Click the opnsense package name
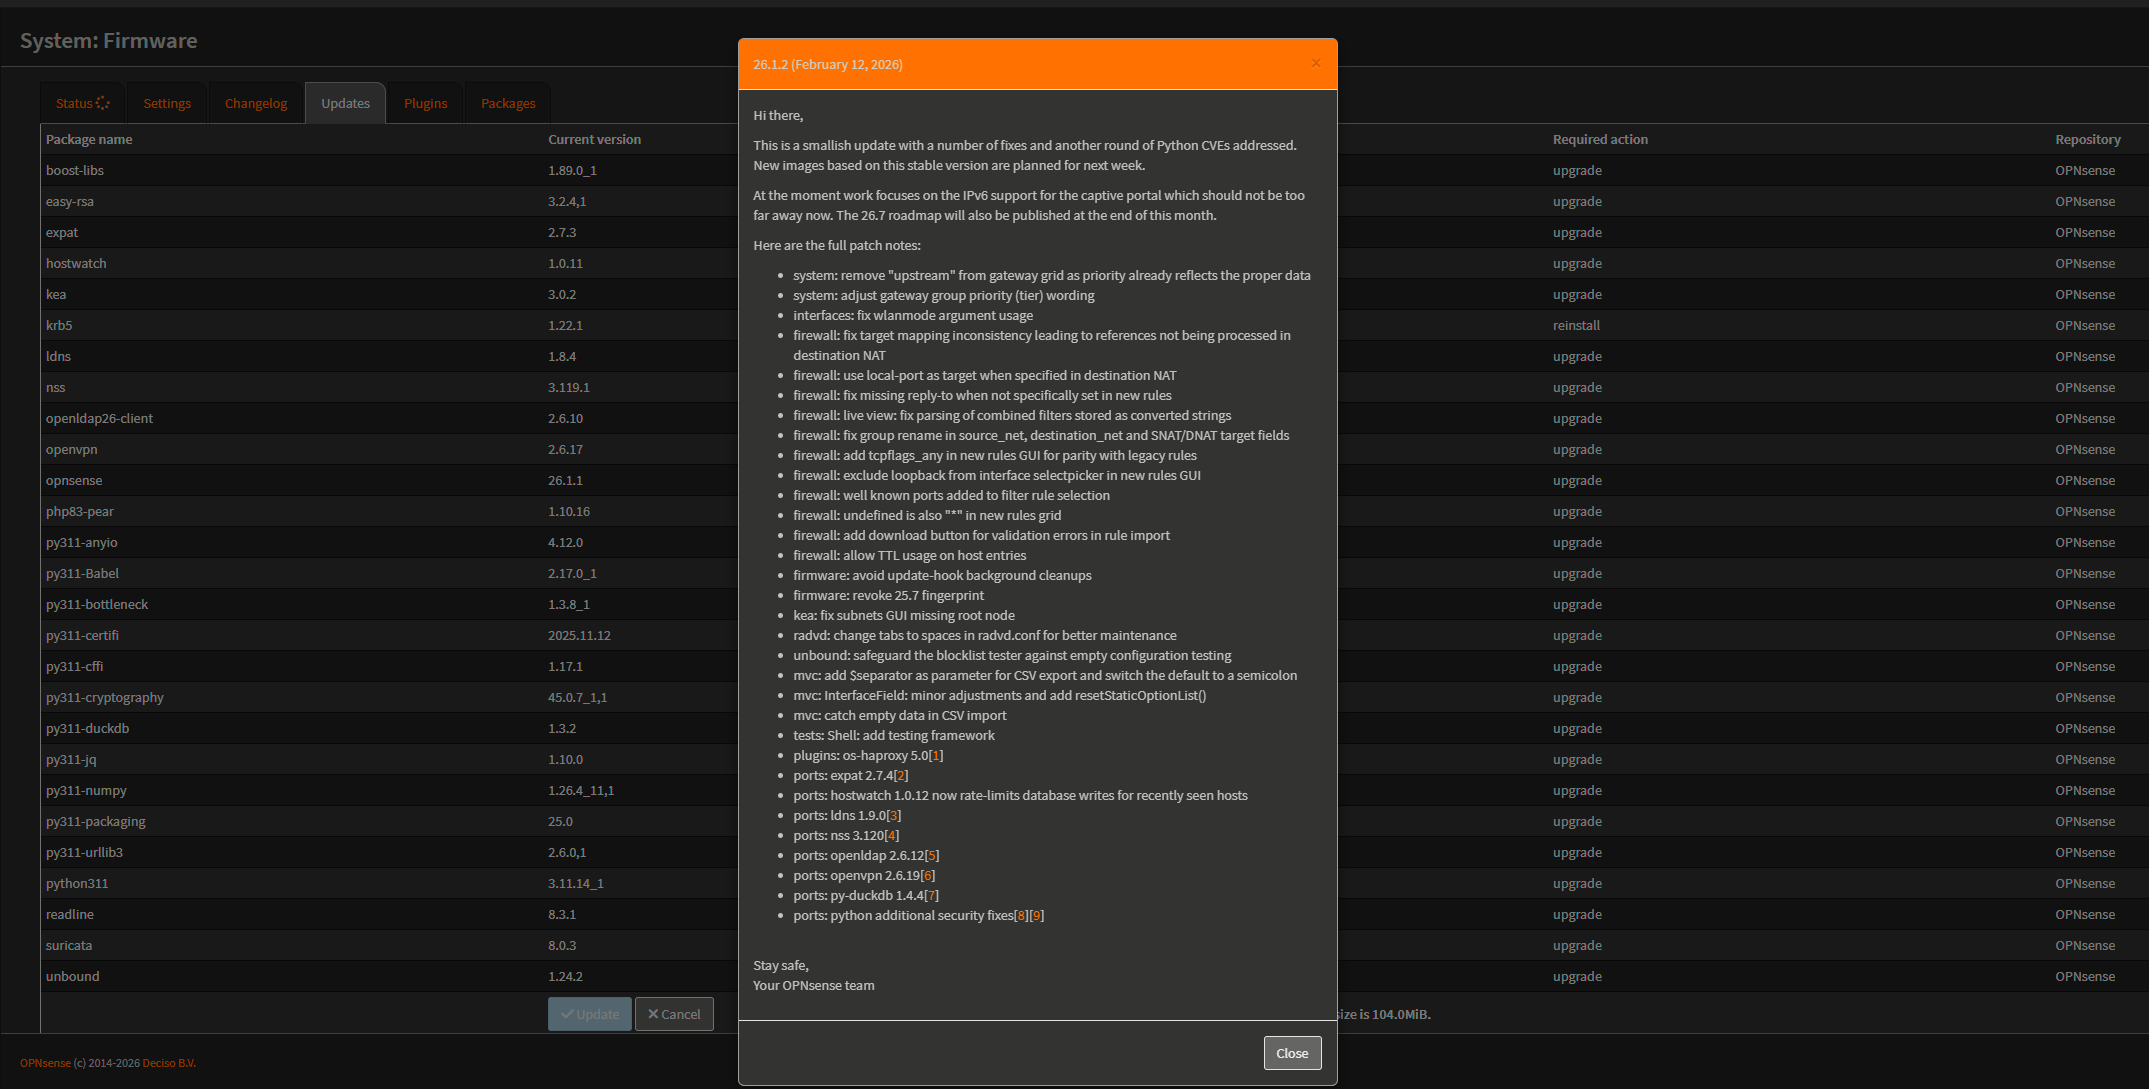 point(74,480)
